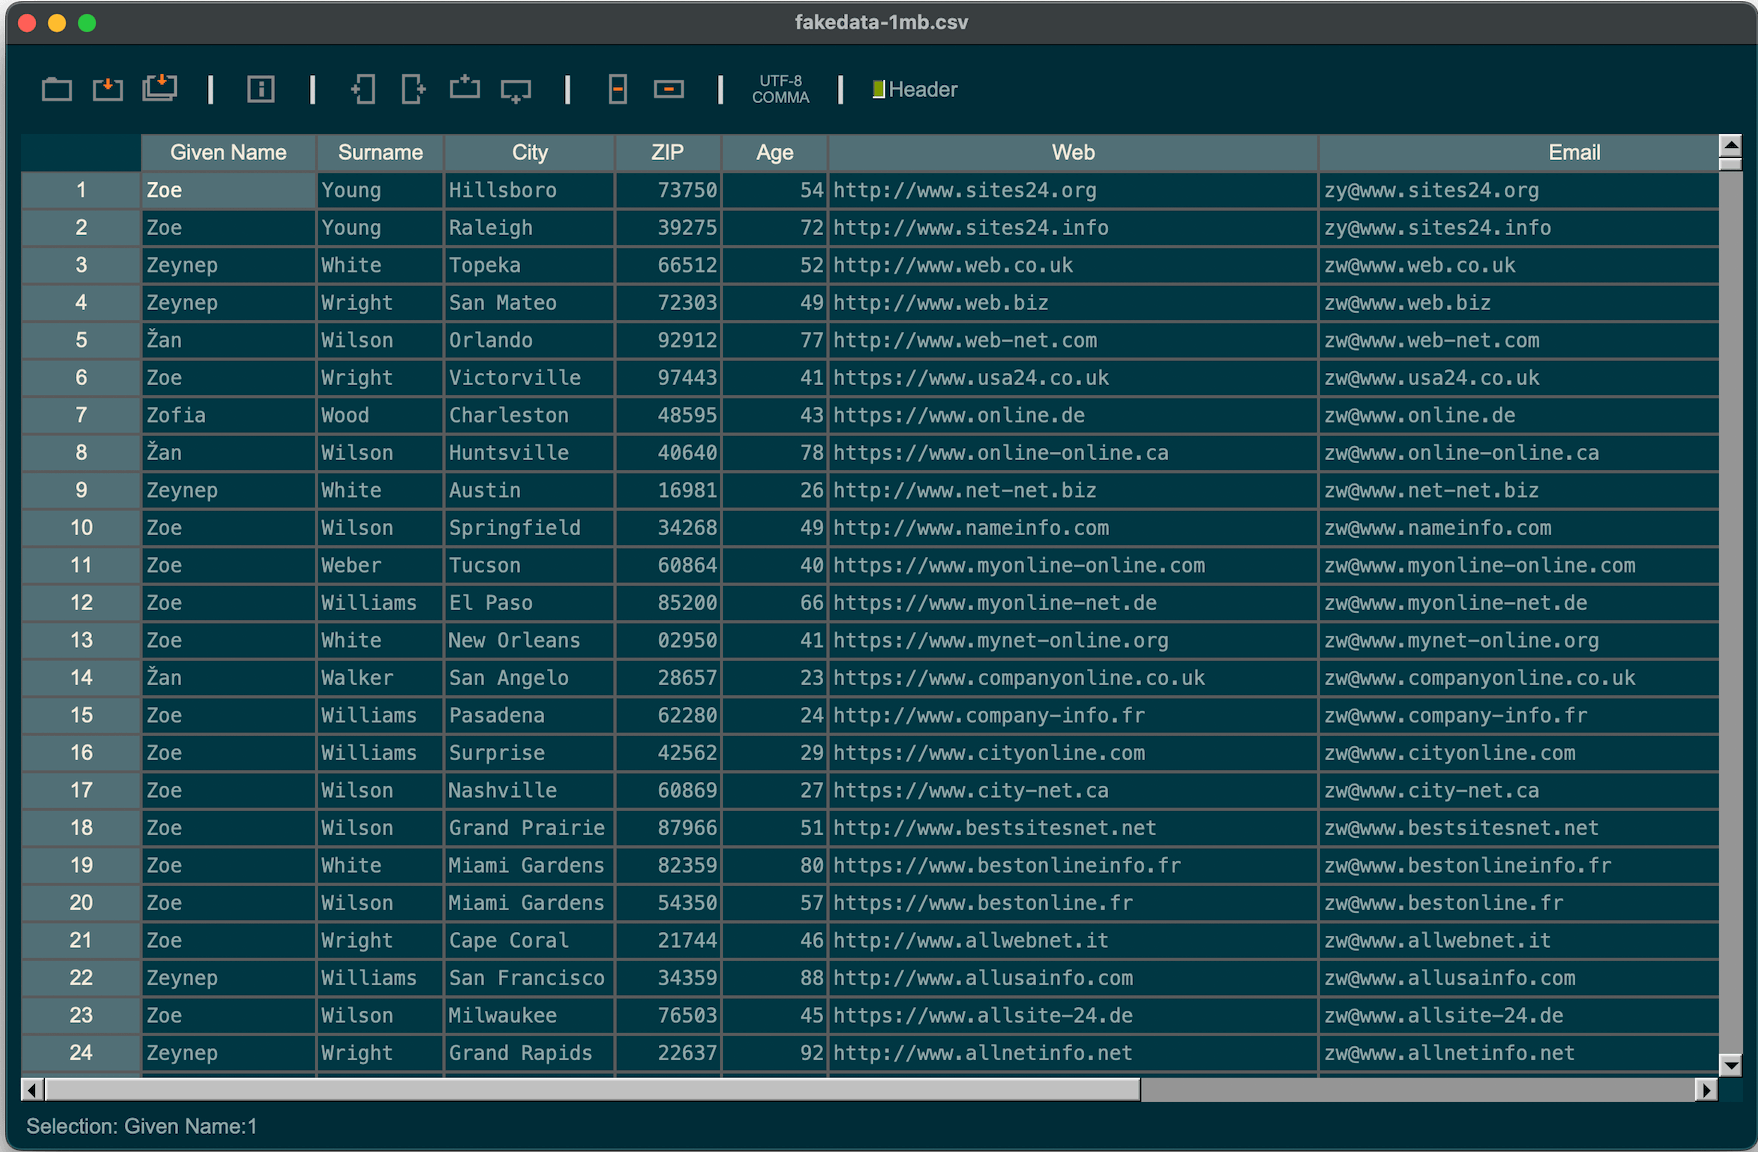Click the city cell 'San Francisco'
This screenshot has height=1152, width=1758.
529,978
